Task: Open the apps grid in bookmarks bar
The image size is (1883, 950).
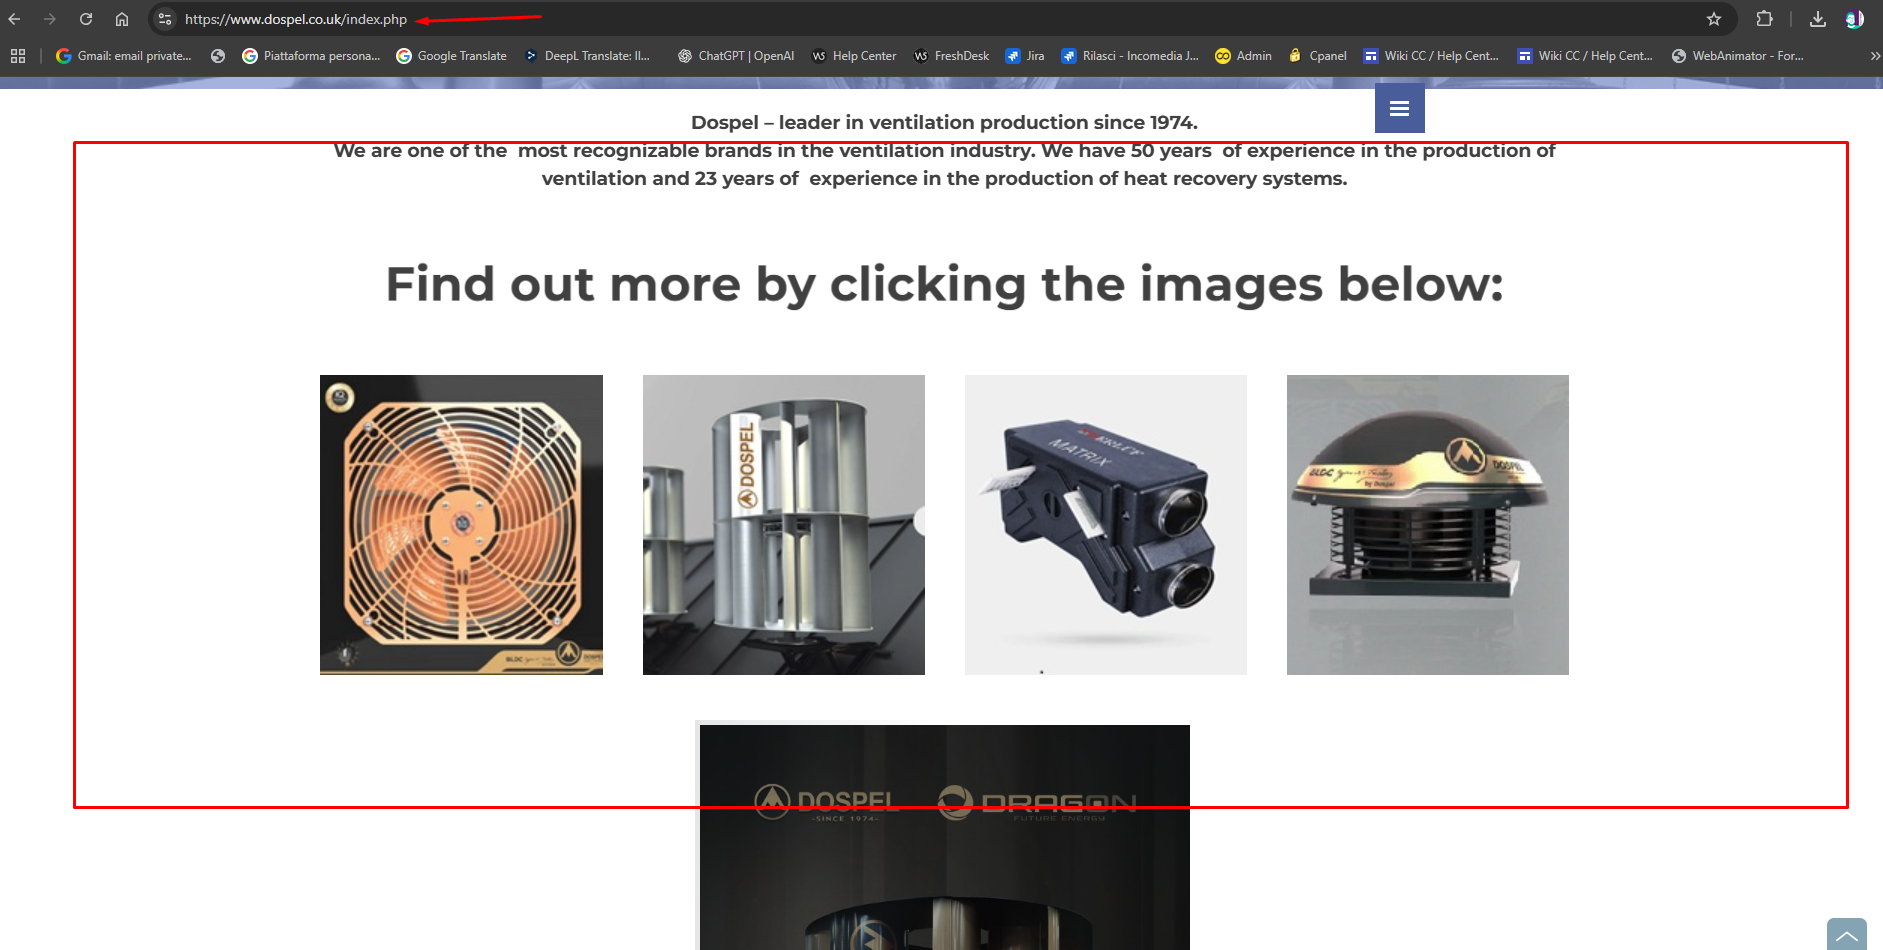Action: [18, 56]
